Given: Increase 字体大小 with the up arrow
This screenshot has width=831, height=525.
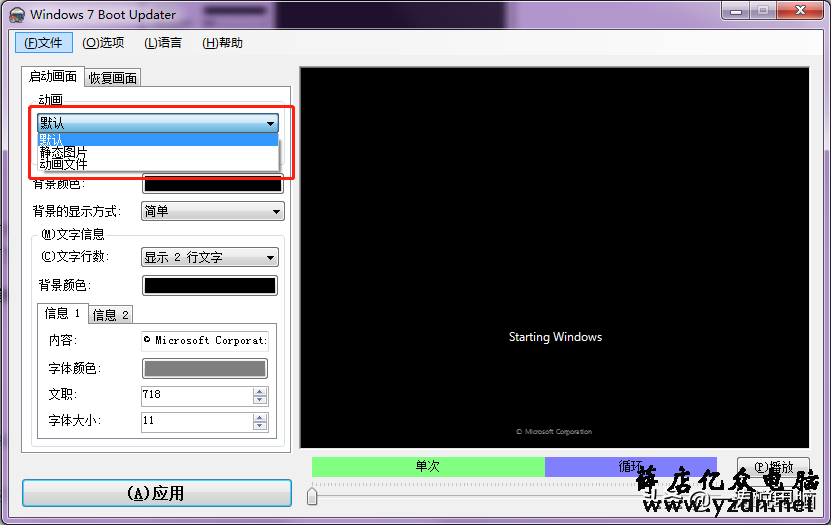Looking at the screenshot, I should point(260,417).
